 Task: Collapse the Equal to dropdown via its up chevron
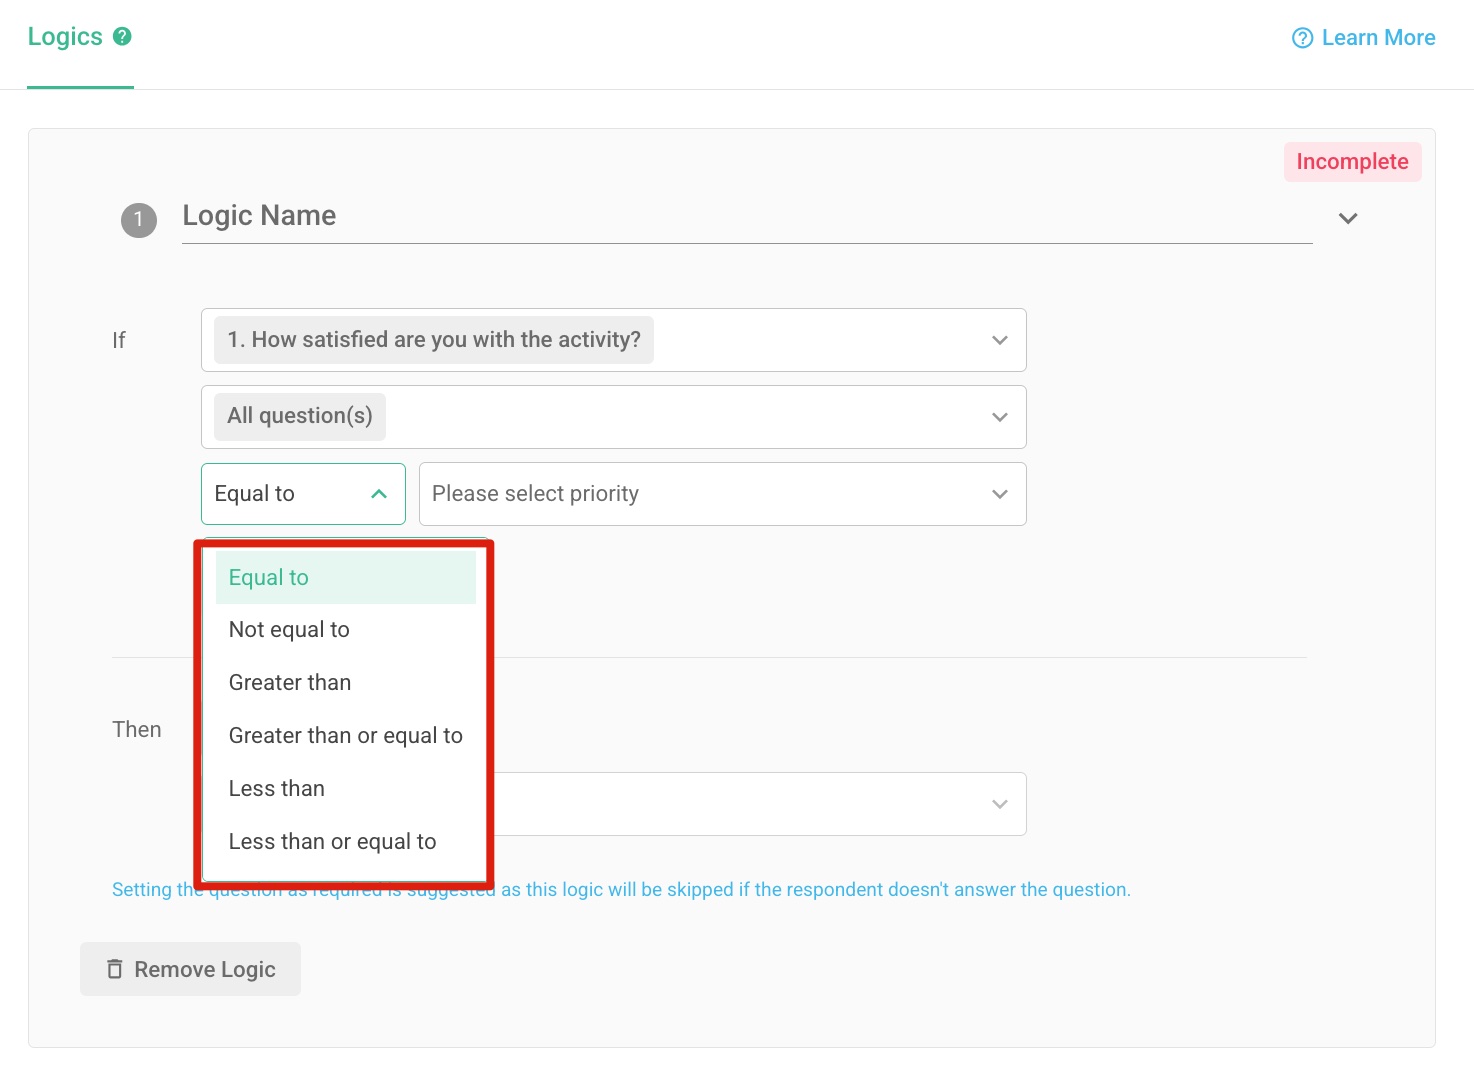click(x=378, y=493)
